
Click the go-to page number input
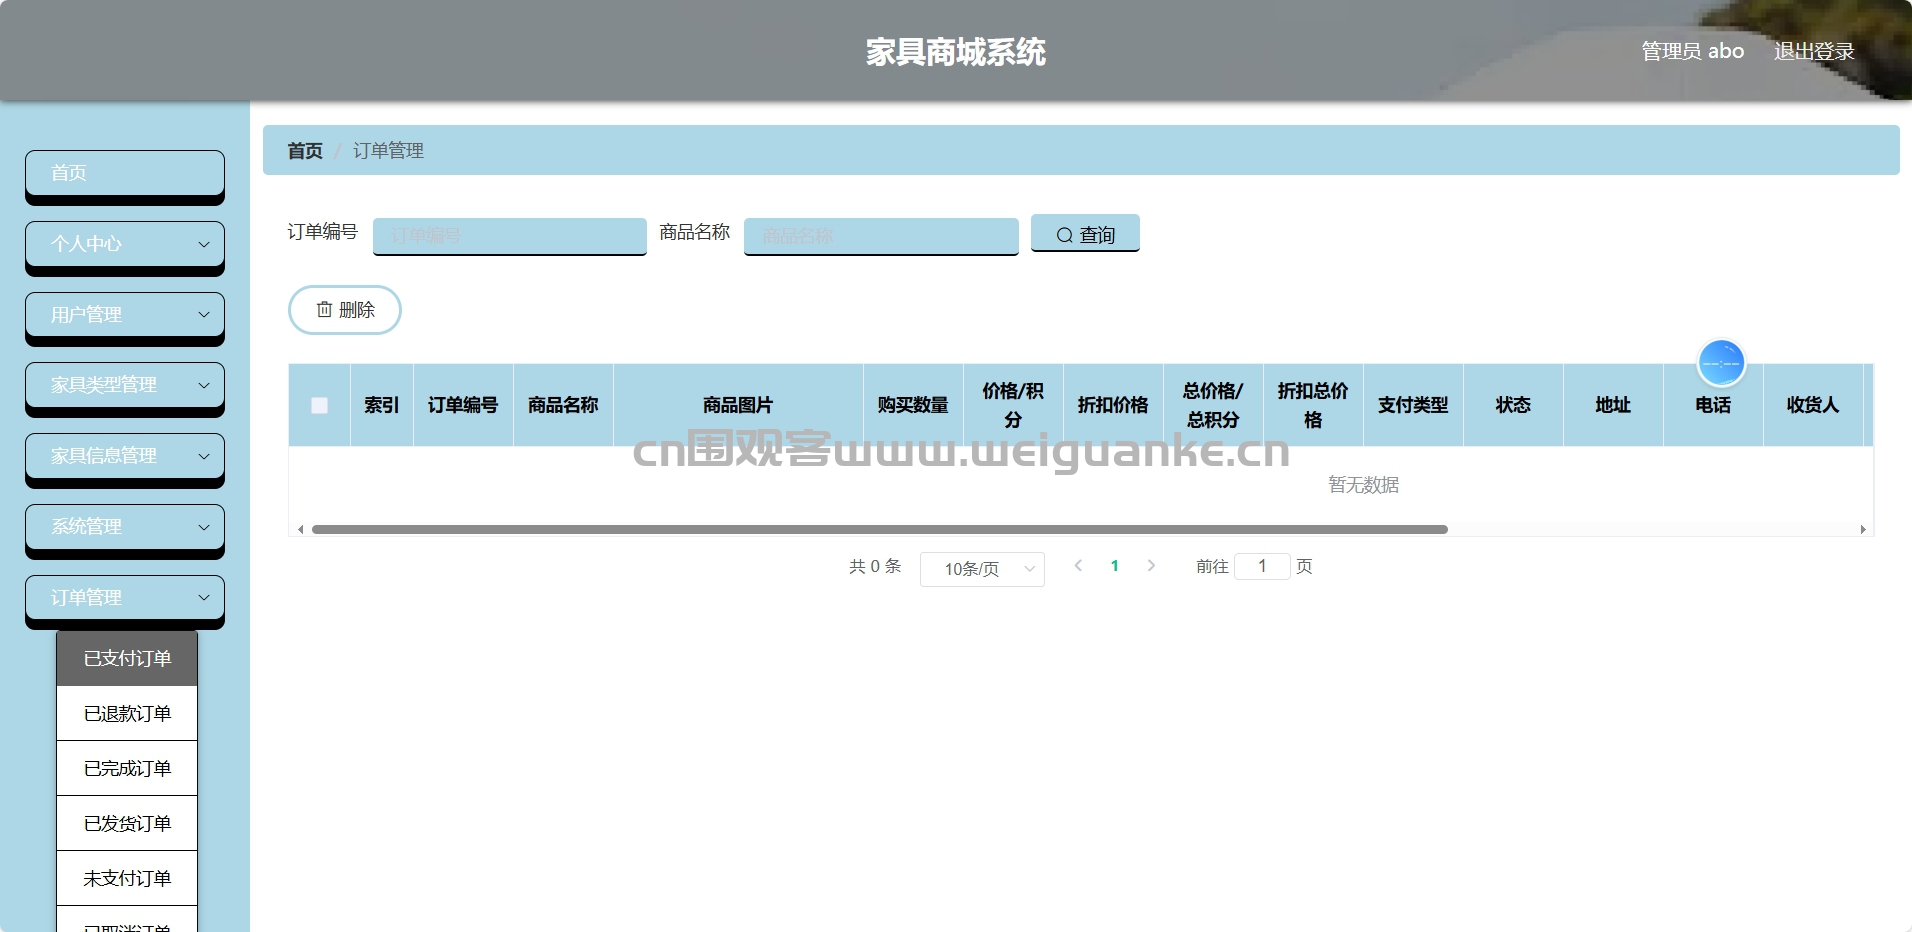[1262, 566]
